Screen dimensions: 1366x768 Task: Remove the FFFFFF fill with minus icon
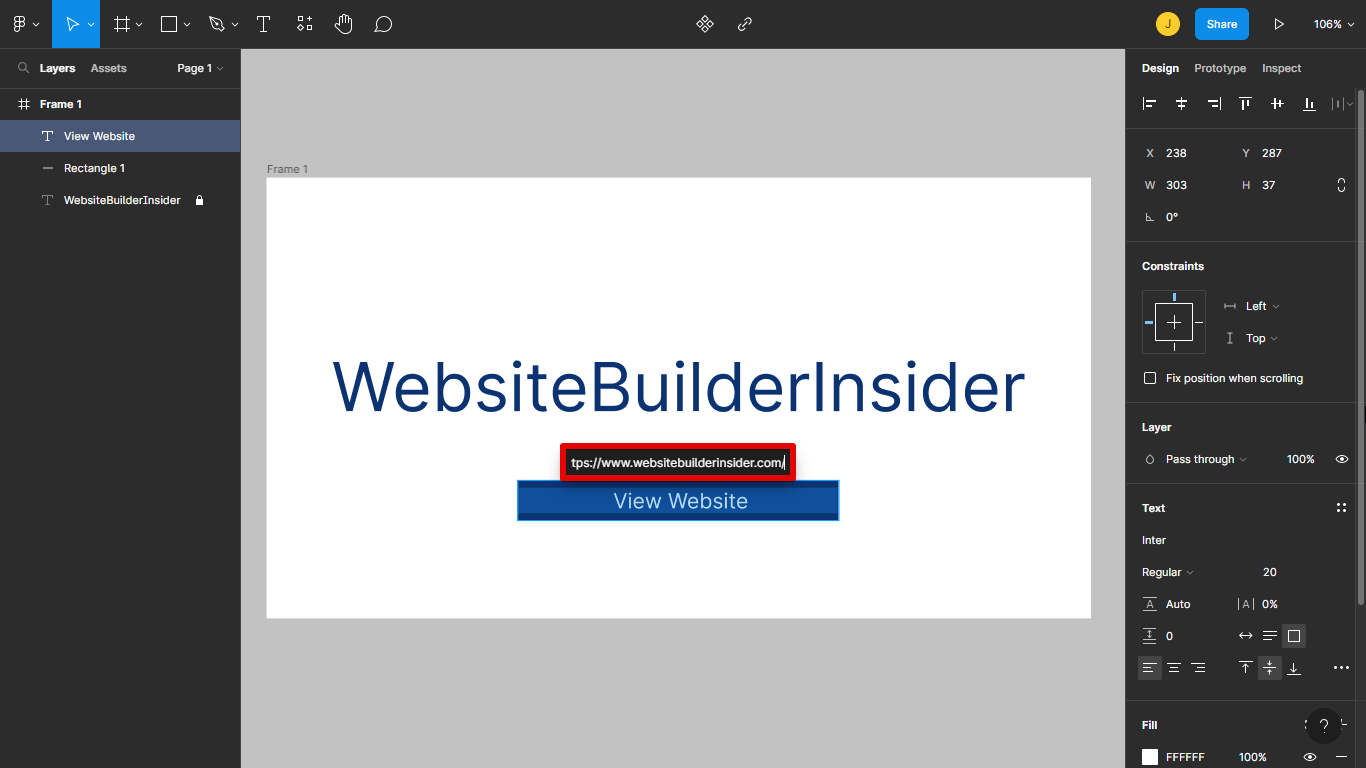[x=1341, y=757]
